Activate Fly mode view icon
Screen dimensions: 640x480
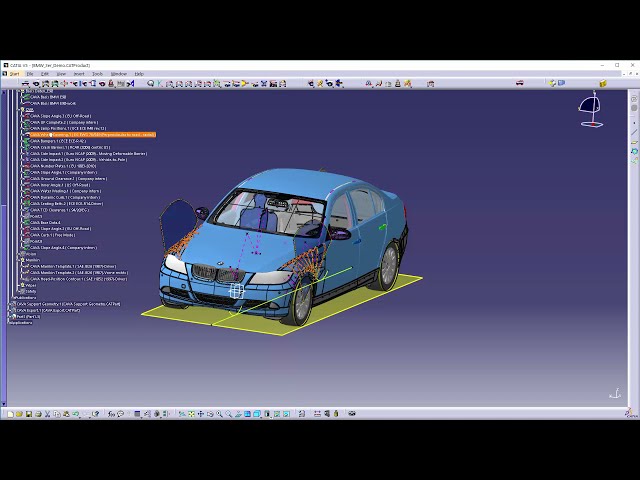pyautogui.click(x=182, y=414)
